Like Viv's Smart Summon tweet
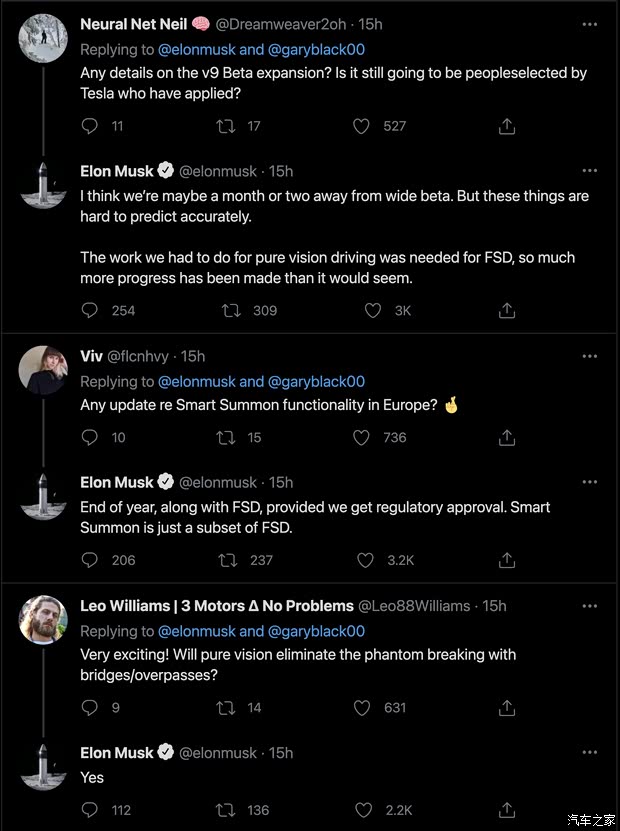The width and height of the screenshot is (620, 831). (x=363, y=437)
